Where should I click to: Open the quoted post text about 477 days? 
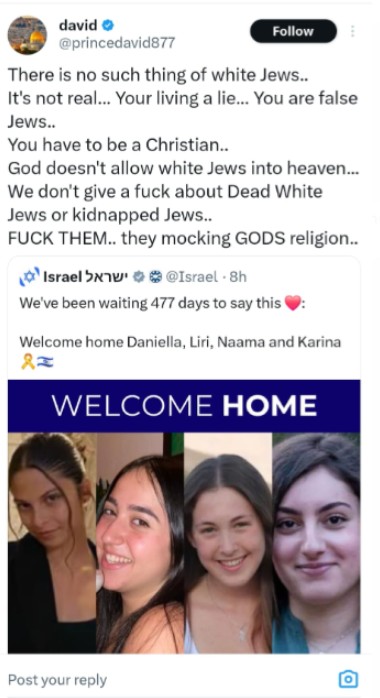click(180, 323)
